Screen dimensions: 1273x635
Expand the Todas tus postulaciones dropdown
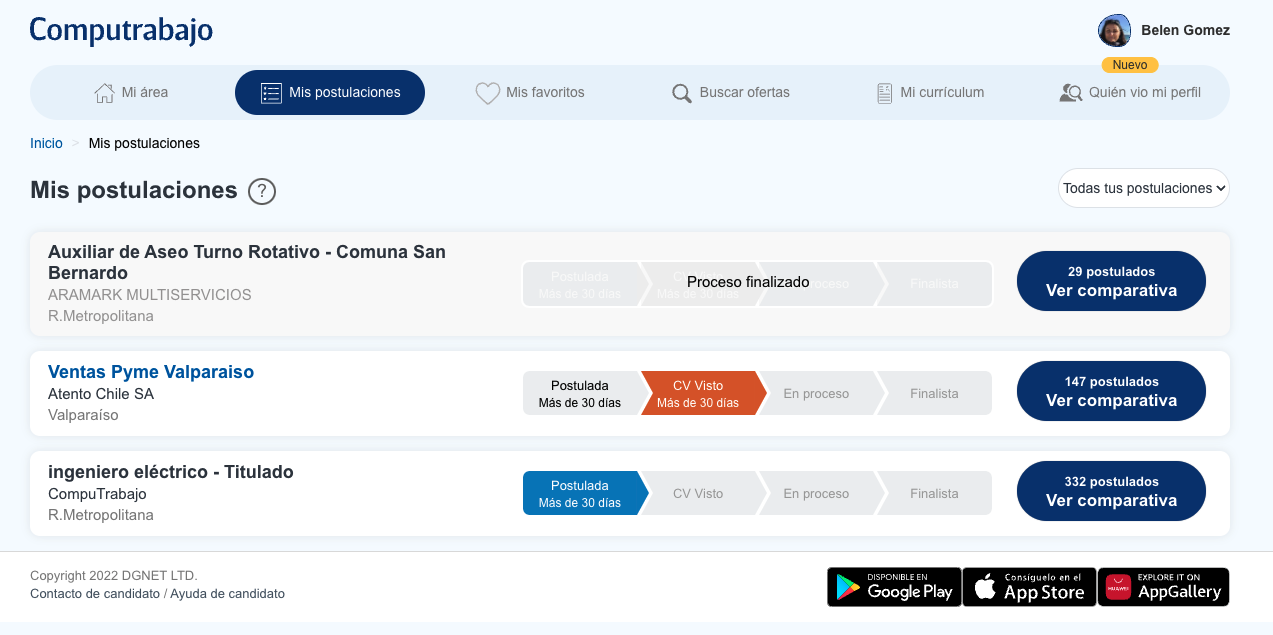pos(1143,188)
